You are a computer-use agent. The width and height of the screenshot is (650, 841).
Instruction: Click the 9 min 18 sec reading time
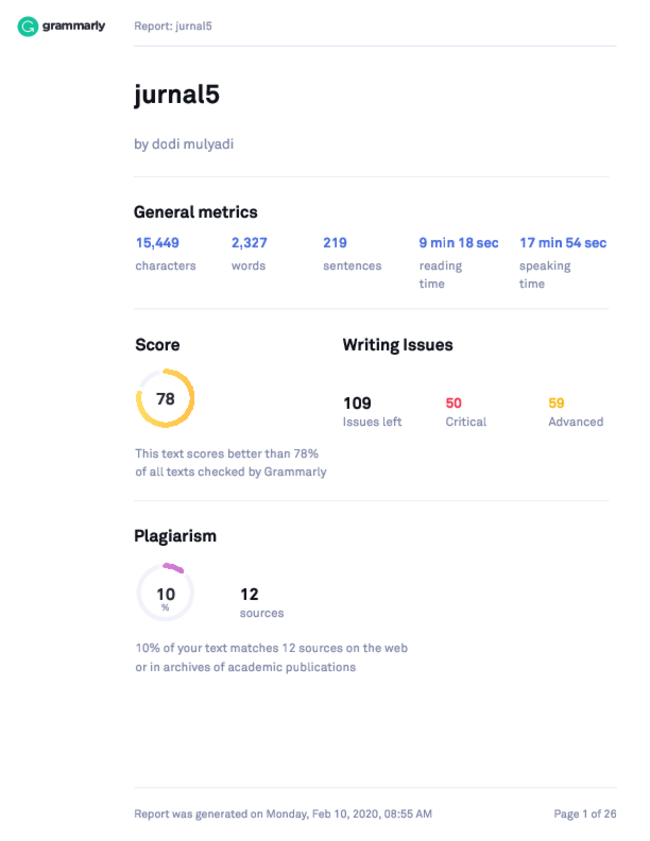(459, 243)
